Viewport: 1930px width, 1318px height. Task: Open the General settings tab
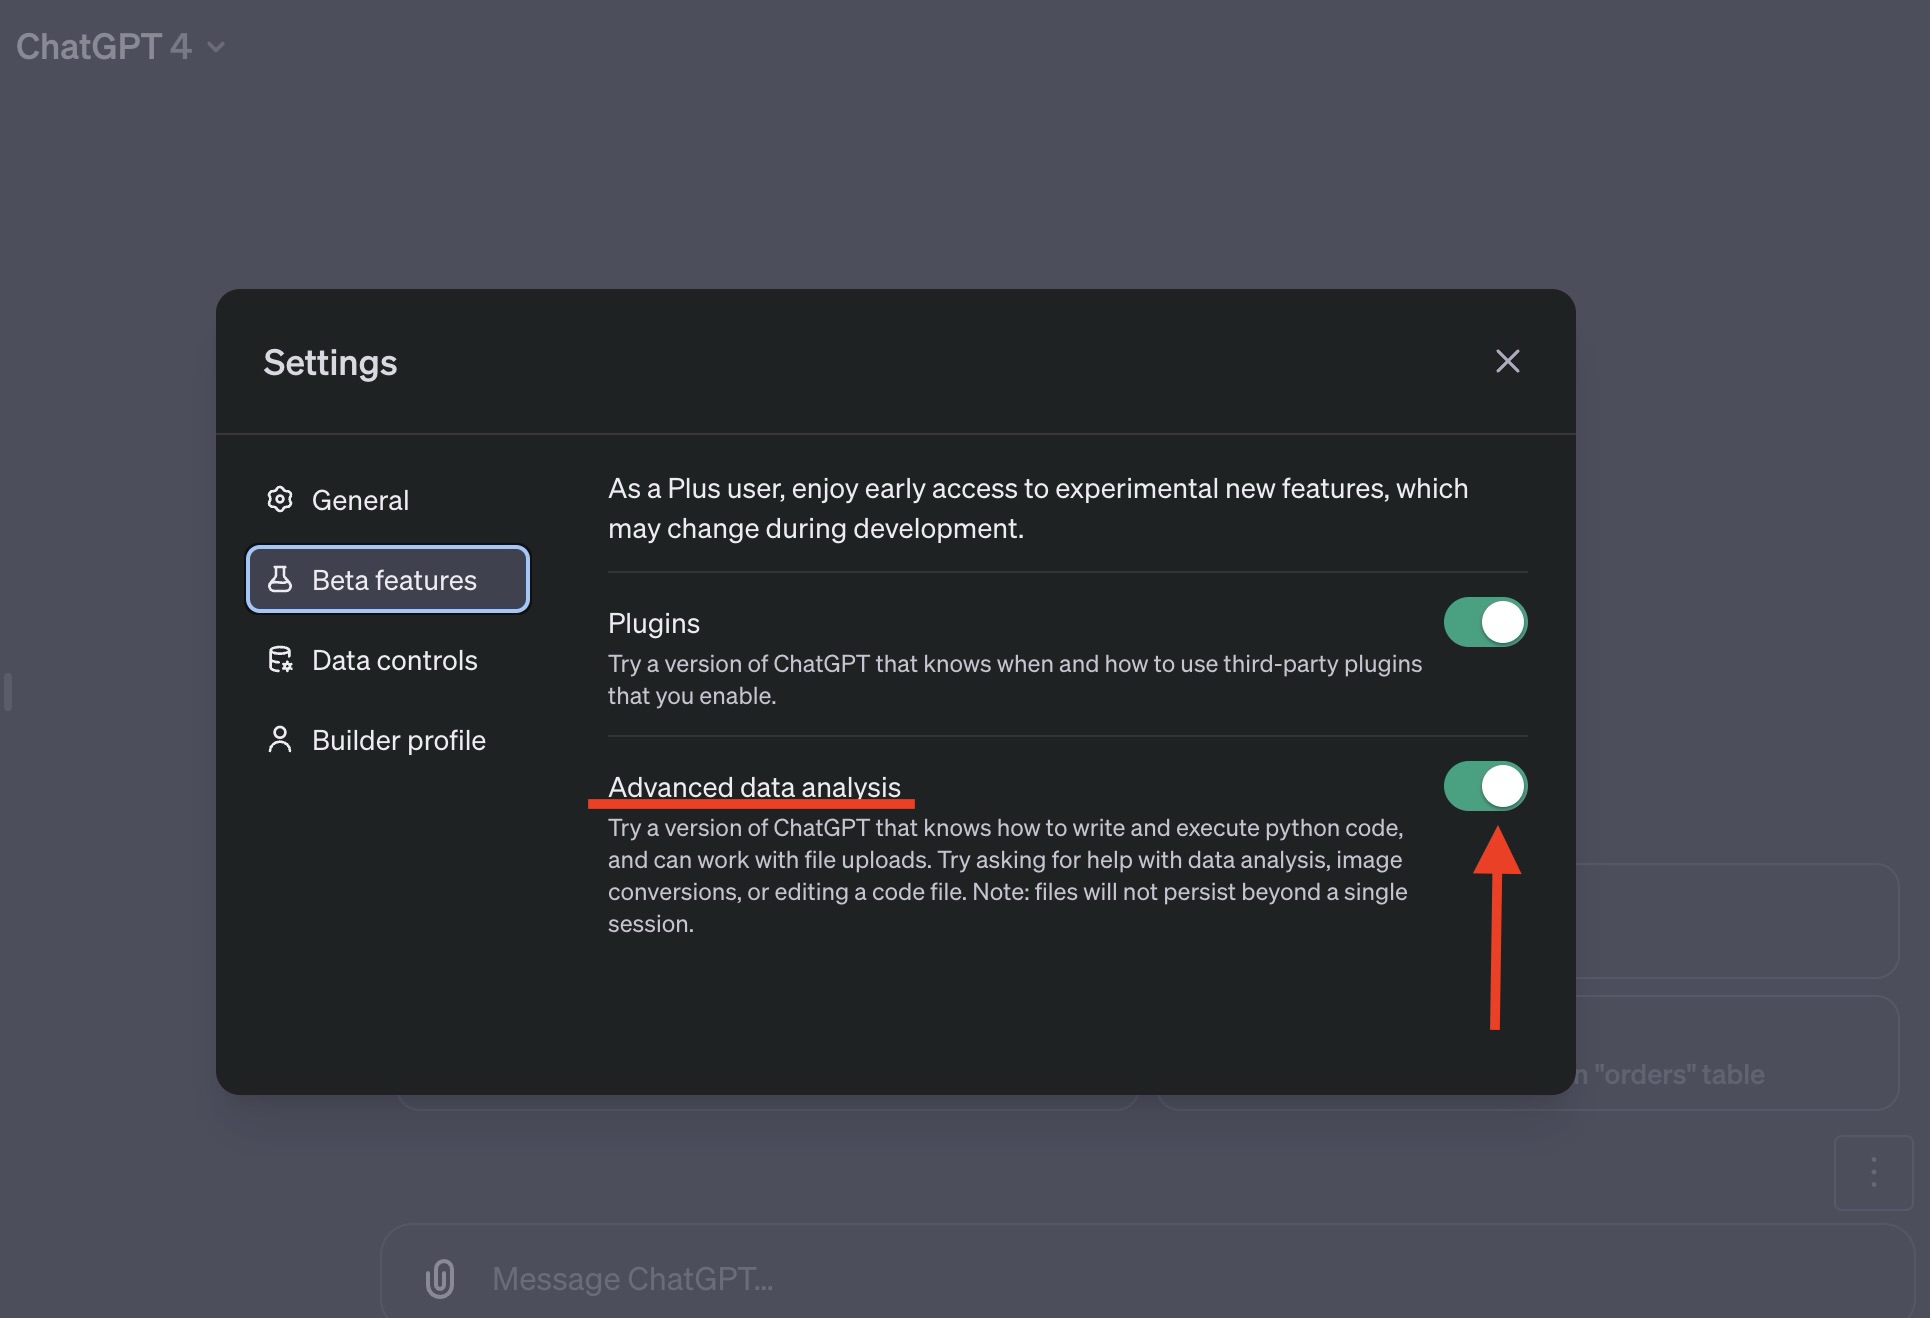[x=360, y=499]
